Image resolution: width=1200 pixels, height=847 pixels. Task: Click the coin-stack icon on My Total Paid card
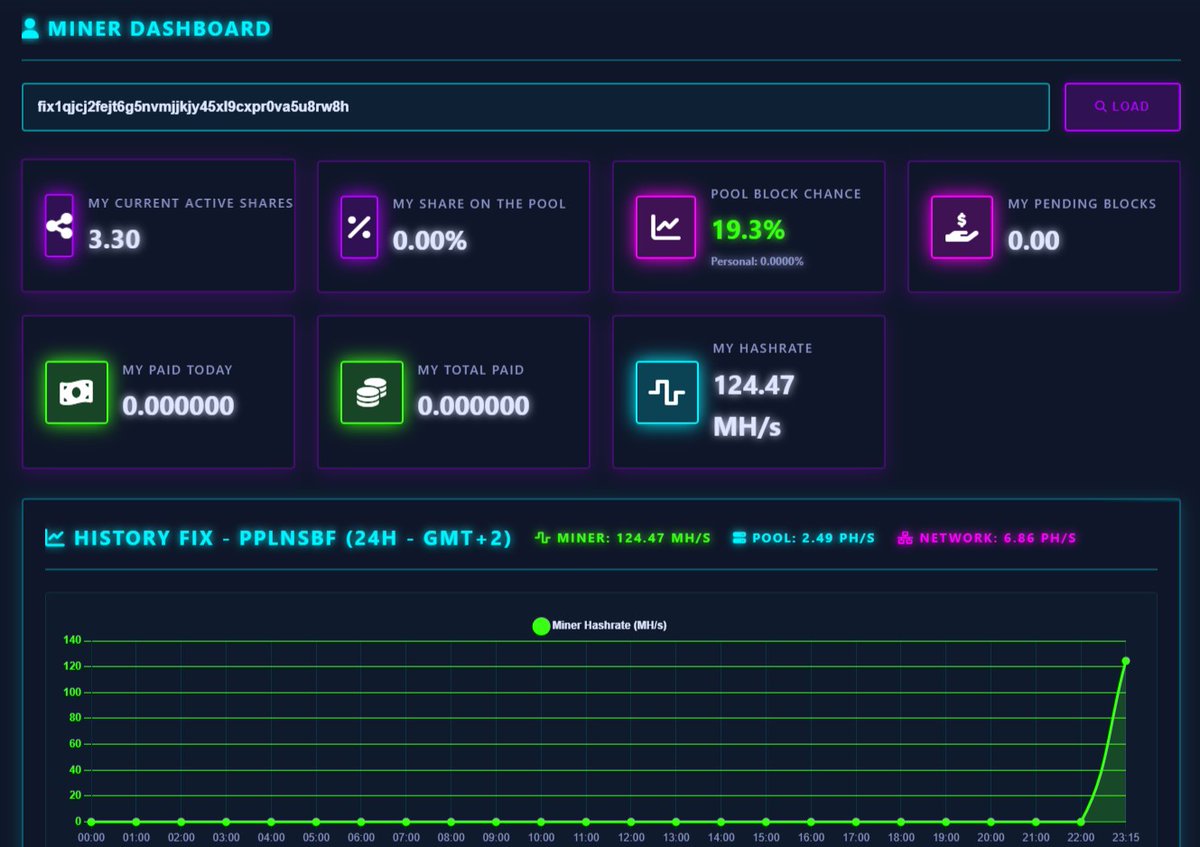pyautogui.click(x=371, y=392)
